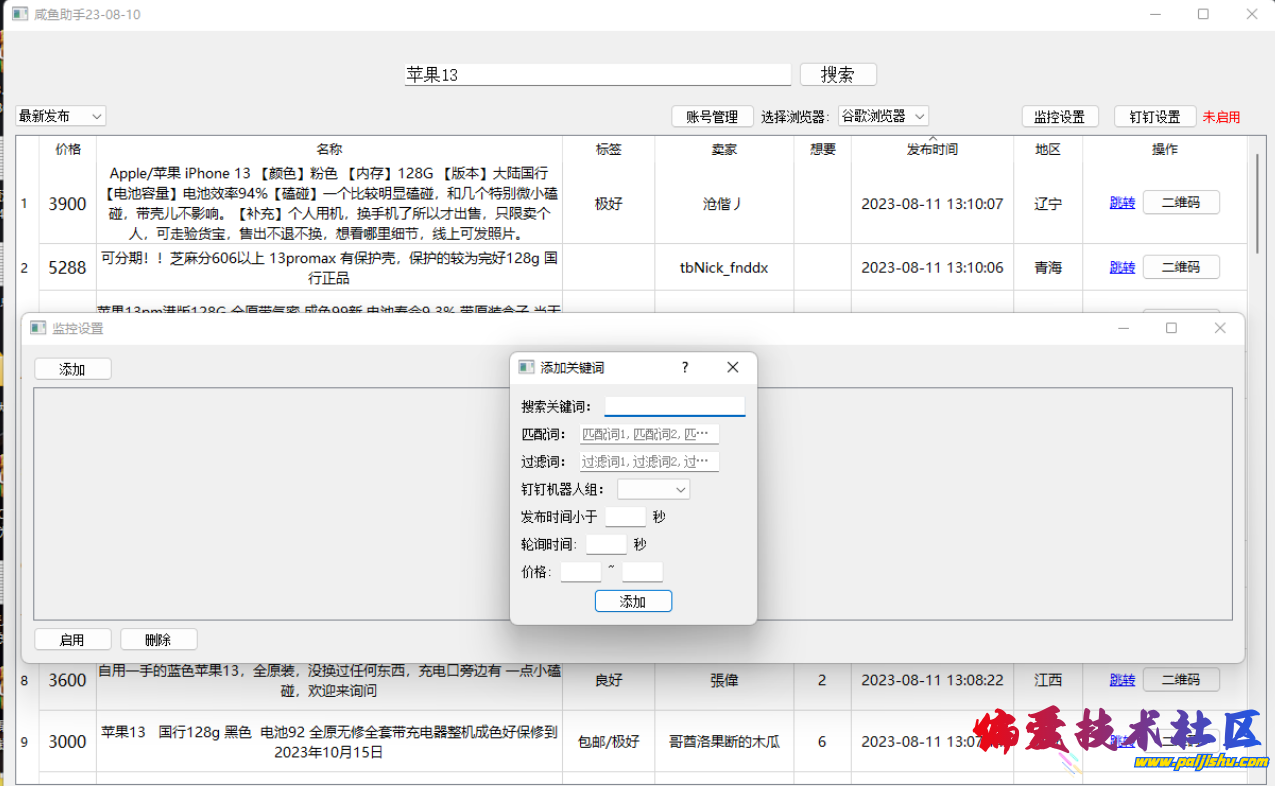This screenshot has height=786, width=1275.
Task: Click the 过滤词 filter words input
Action: [x=650, y=461]
